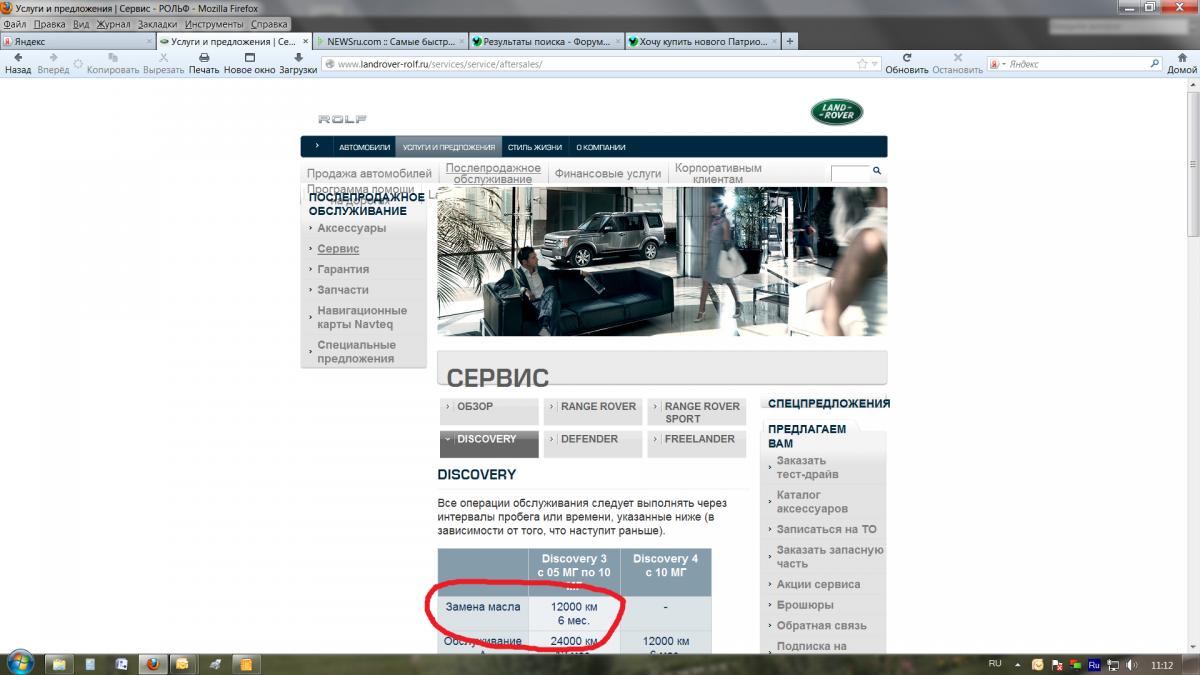
Task: Switch to the NEWSru.com browser tab
Action: pos(390,42)
